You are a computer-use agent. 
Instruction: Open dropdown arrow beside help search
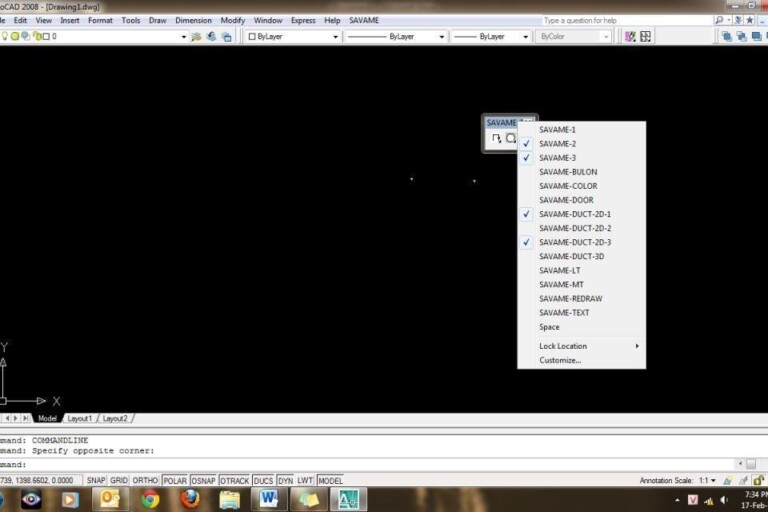coord(729,20)
